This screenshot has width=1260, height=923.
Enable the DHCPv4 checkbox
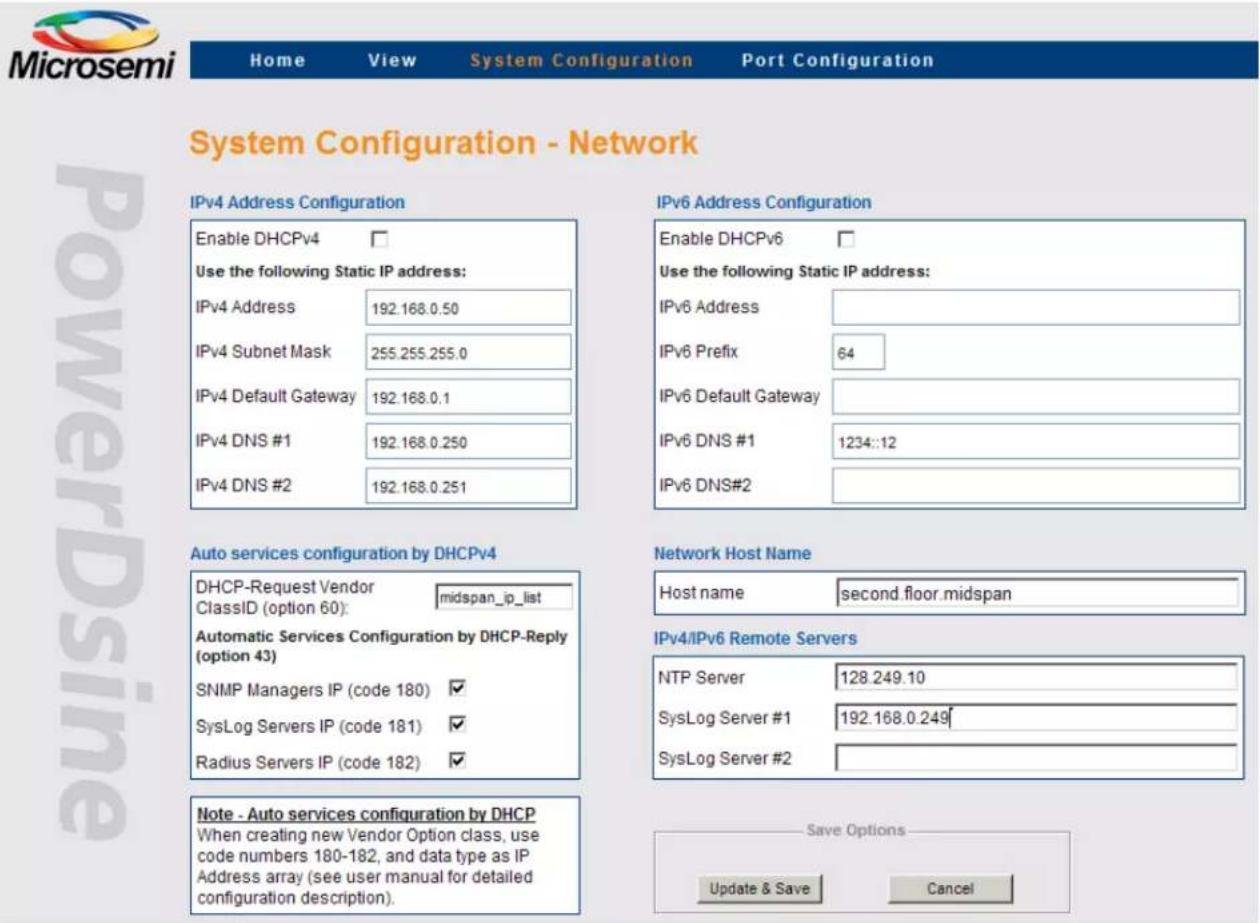tap(379, 239)
